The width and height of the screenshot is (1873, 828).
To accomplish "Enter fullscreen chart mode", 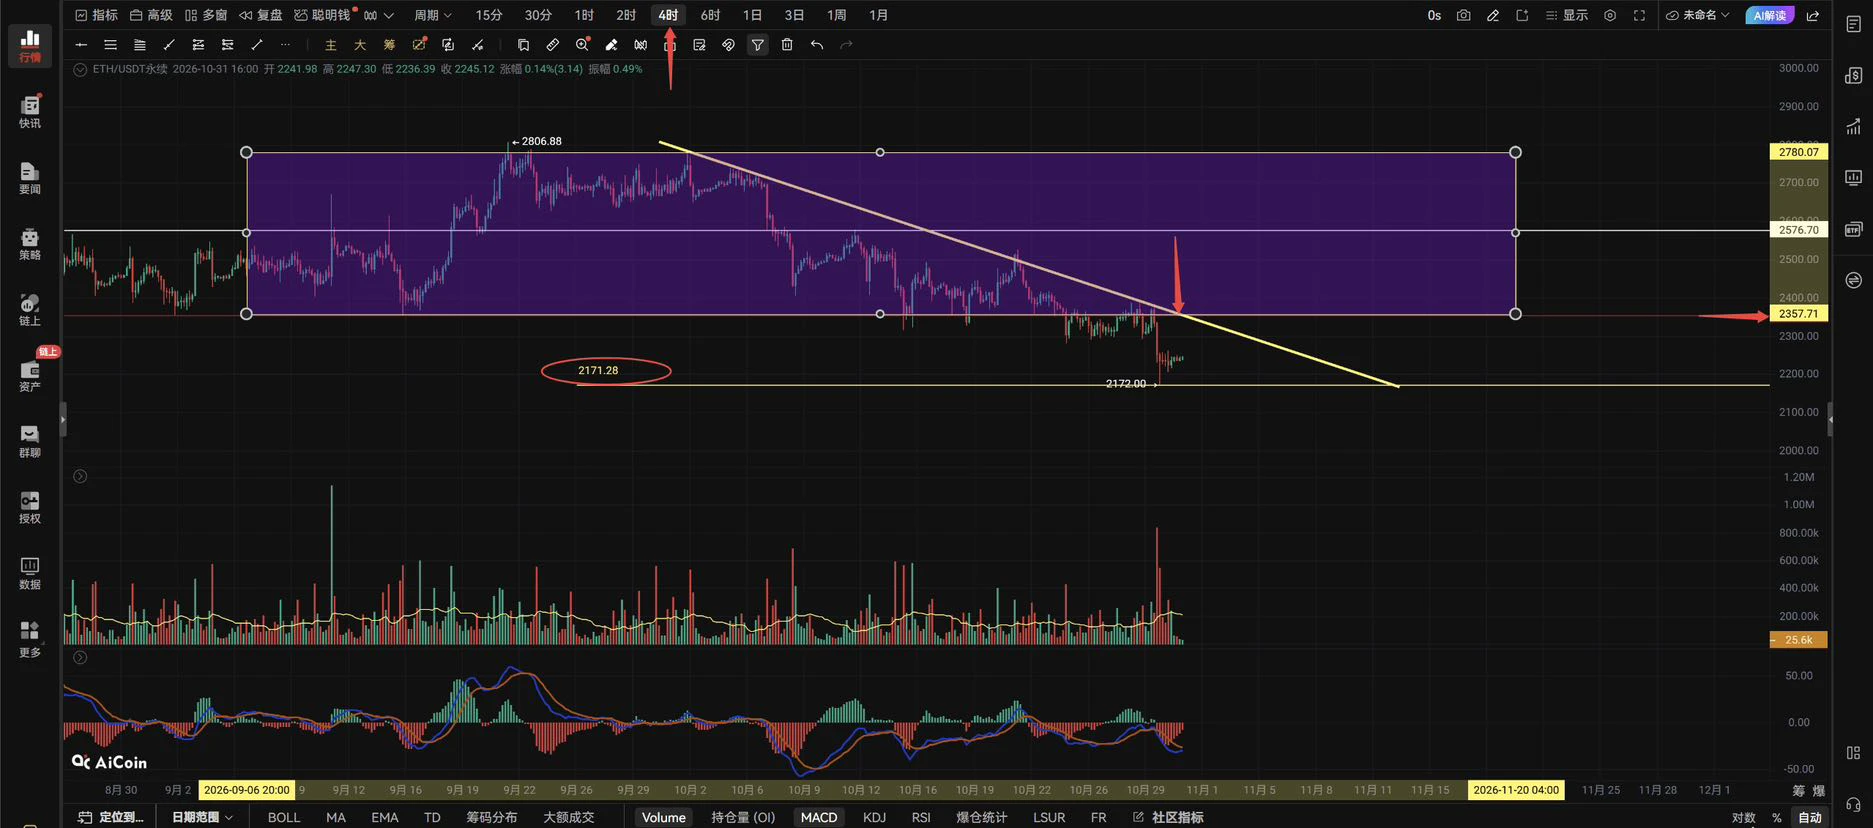I will tap(1639, 15).
